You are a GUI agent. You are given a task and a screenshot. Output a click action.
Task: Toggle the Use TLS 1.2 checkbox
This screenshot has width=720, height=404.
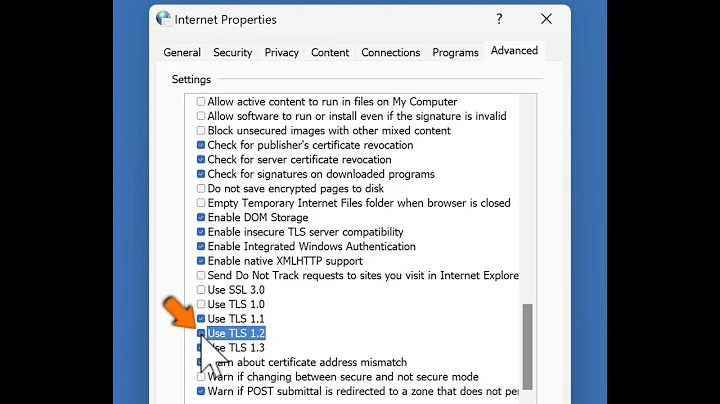click(201, 333)
